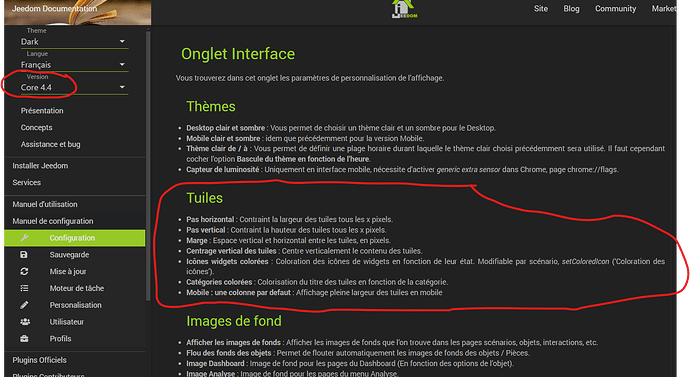Viewport: 690px width, 377px height.
Task: Click the Images de fond heading
Action: 234,321
